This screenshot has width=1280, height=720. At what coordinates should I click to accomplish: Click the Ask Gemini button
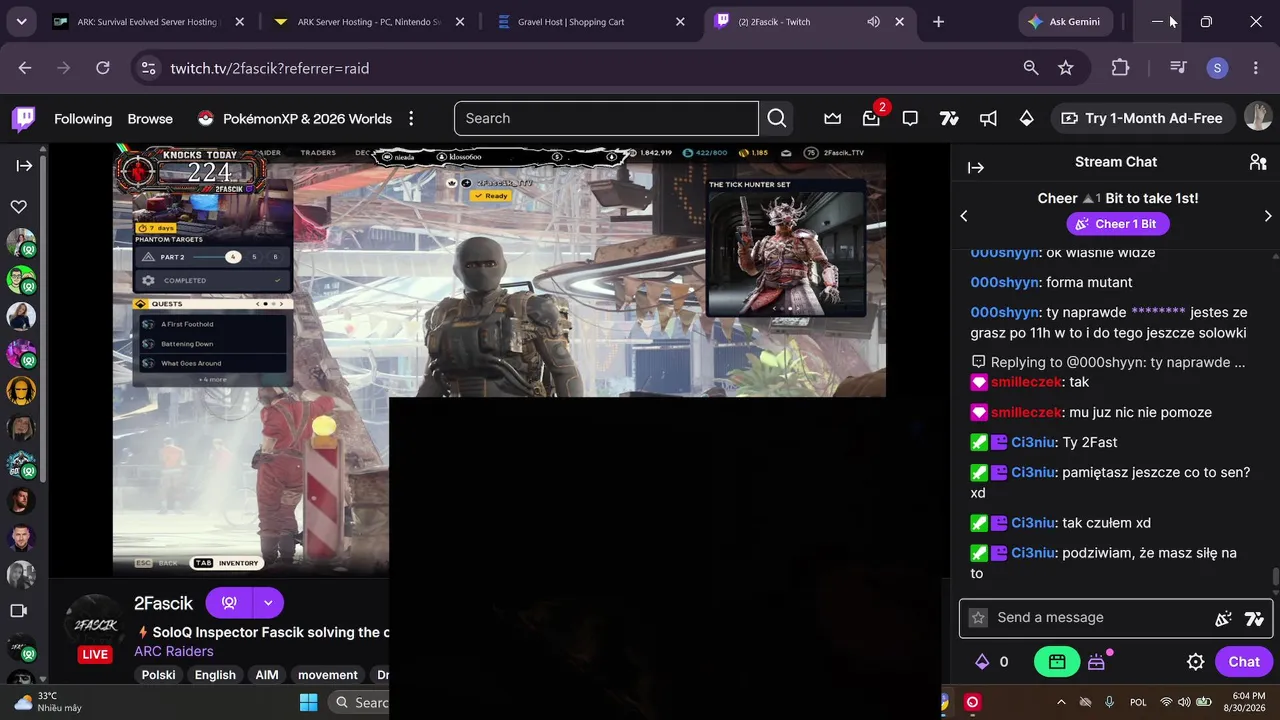tap(1065, 22)
